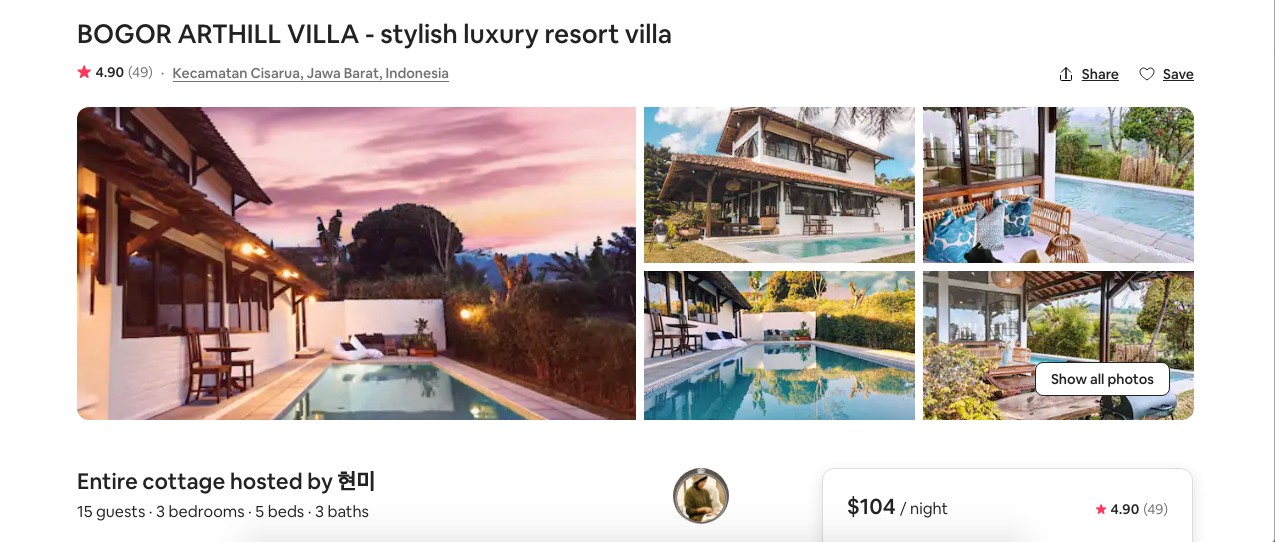Open the host's round profile avatar
This screenshot has height=542, width=1275.
point(701,495)
